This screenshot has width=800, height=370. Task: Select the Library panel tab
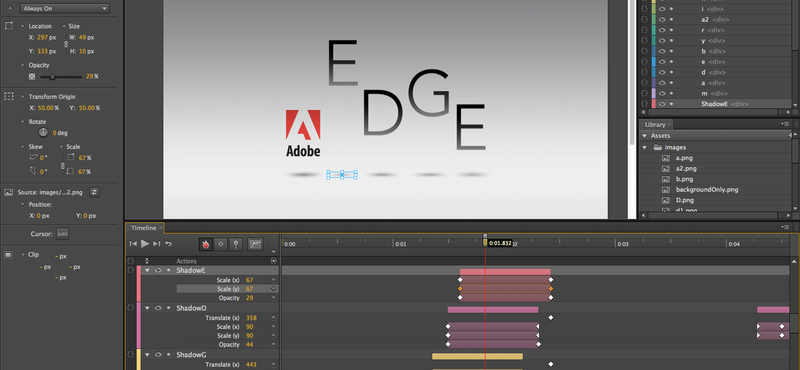tap(655, 125)
